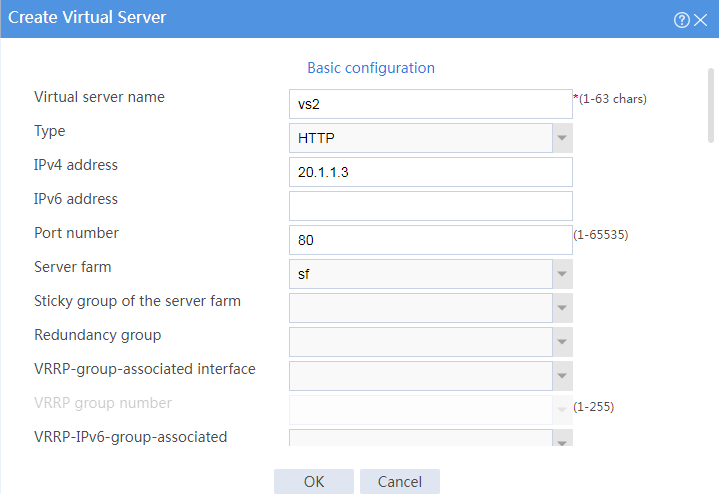
Task: Select the Port number input field
Action: pos(431,240)
